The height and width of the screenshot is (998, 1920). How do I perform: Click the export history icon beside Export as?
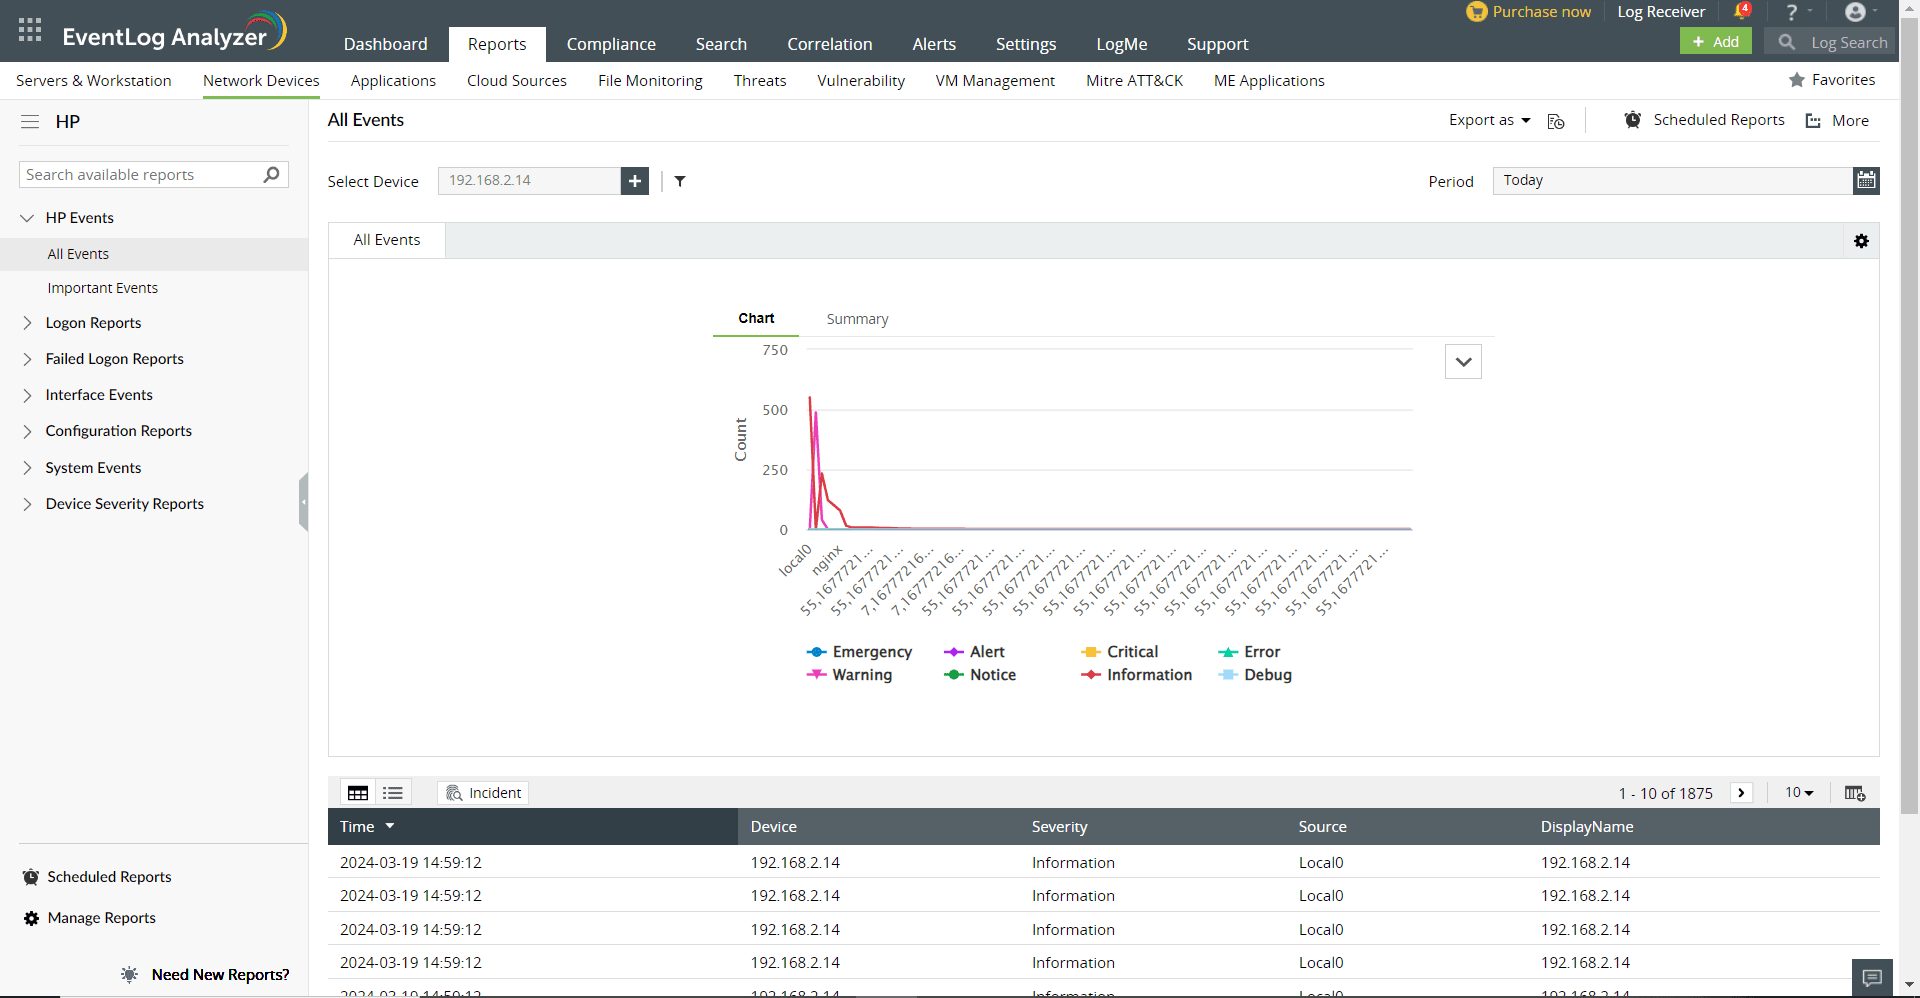[x=1556, y=121]
